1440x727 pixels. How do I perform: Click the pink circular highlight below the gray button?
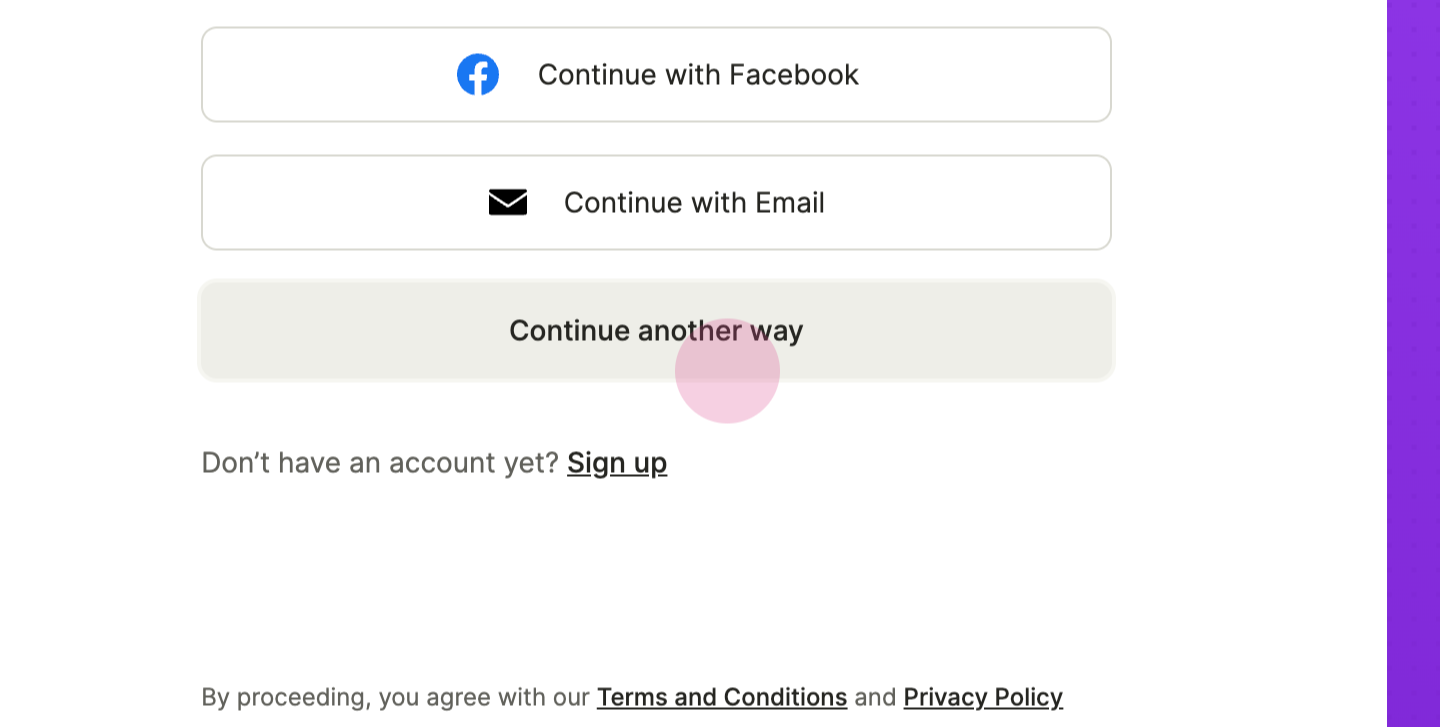(x=727, y=371)
